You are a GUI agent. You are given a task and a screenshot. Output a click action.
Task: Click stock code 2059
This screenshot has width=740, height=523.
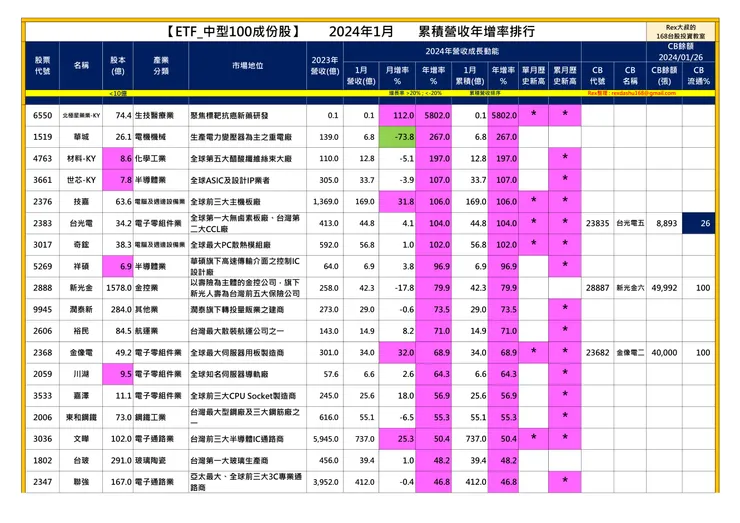click(x=42, y=374)
